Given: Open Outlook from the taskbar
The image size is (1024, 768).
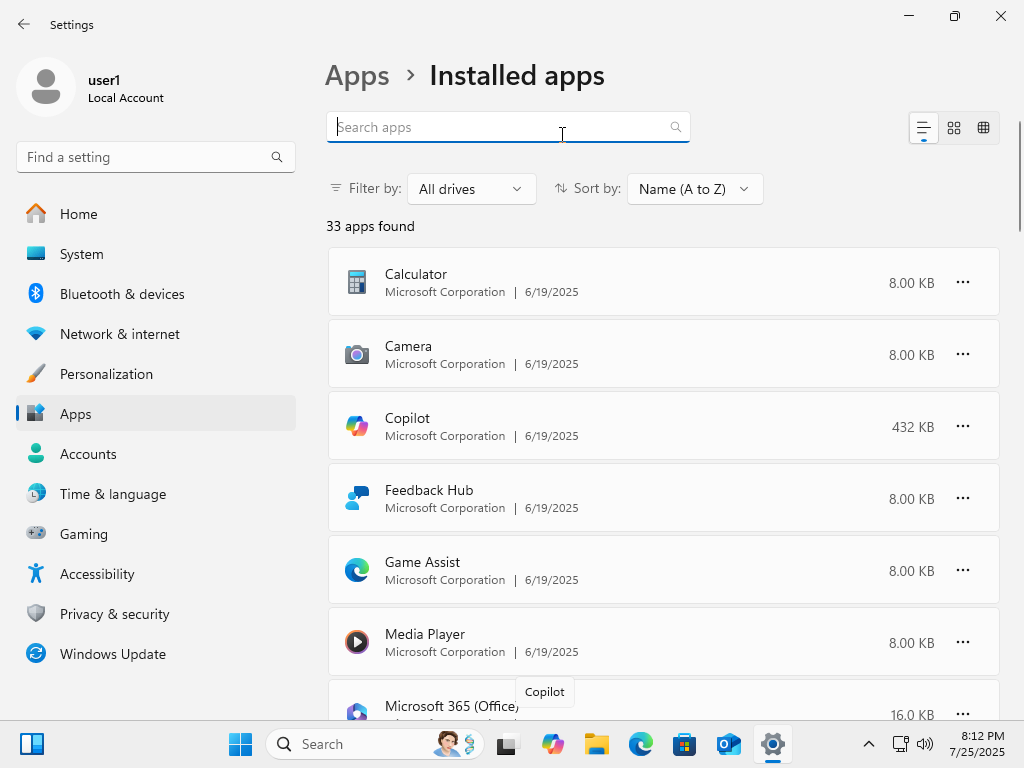Looking at the screenshot, I should [728, 744].
